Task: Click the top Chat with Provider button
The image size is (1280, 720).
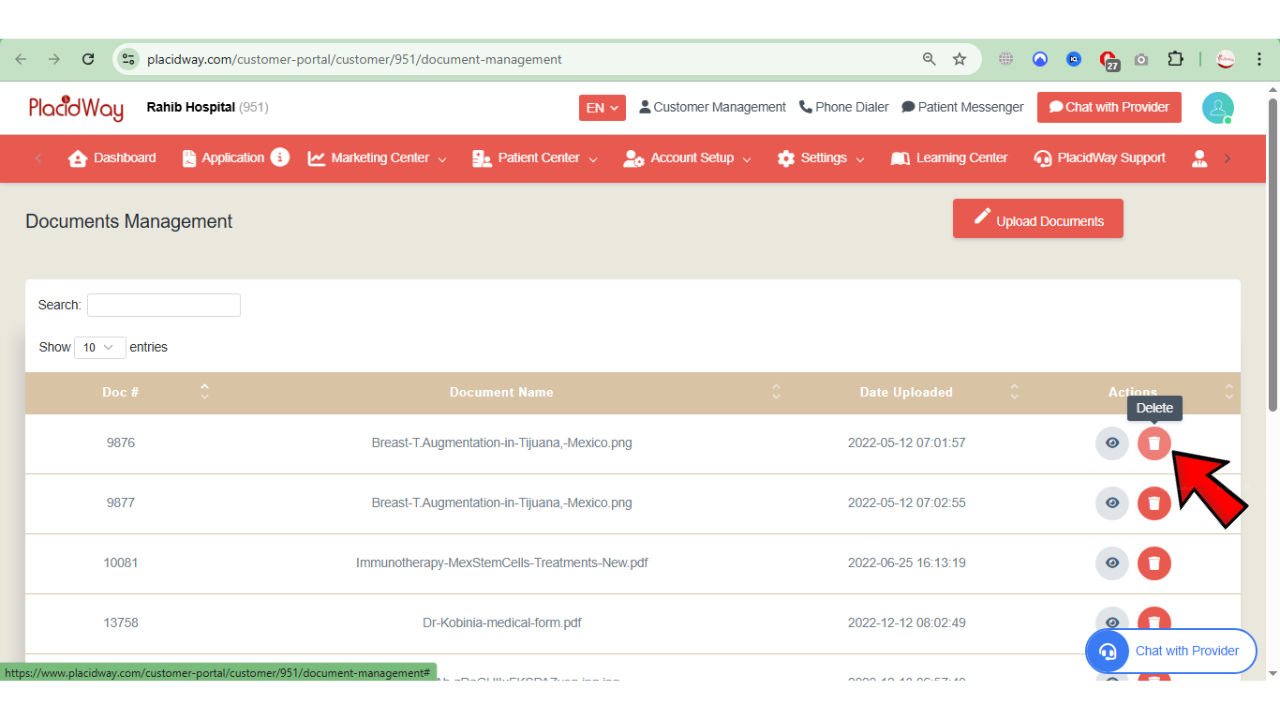Action: [1108, 108]
